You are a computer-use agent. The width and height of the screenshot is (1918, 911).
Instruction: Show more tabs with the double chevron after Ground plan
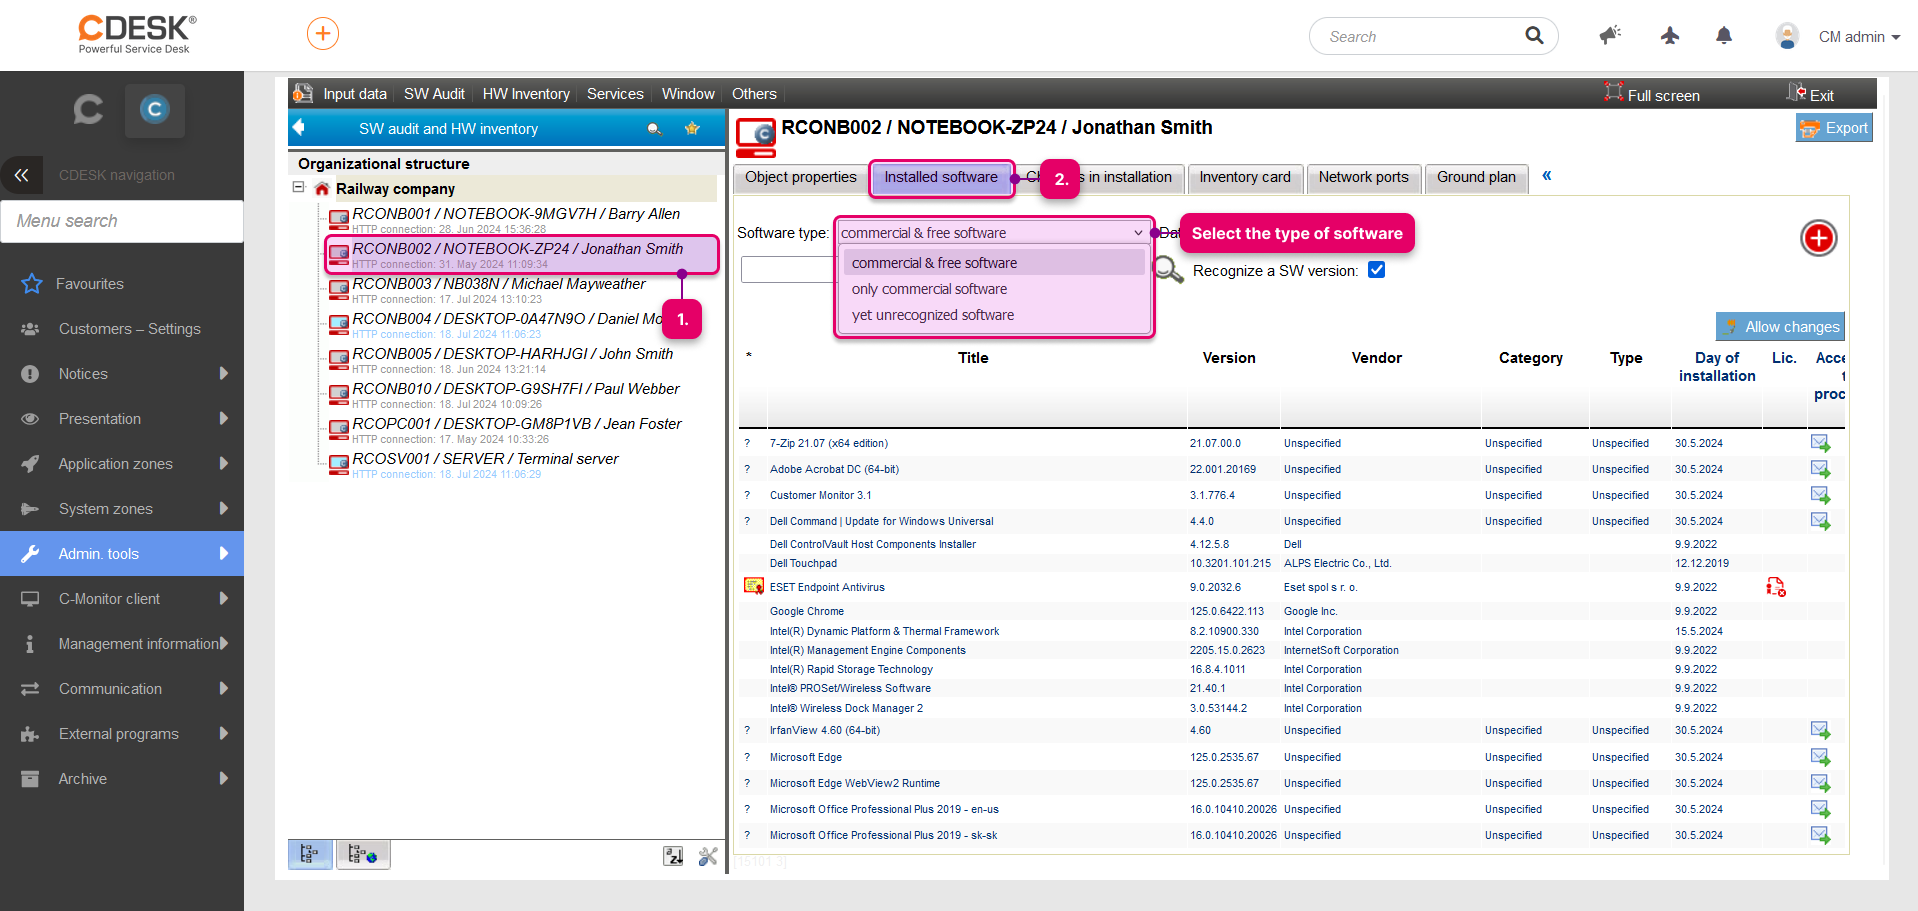tap(1547, 176)
